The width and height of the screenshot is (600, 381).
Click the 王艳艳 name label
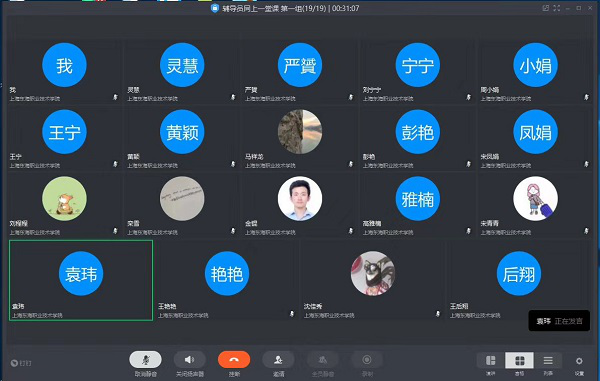tap(167, 306)
